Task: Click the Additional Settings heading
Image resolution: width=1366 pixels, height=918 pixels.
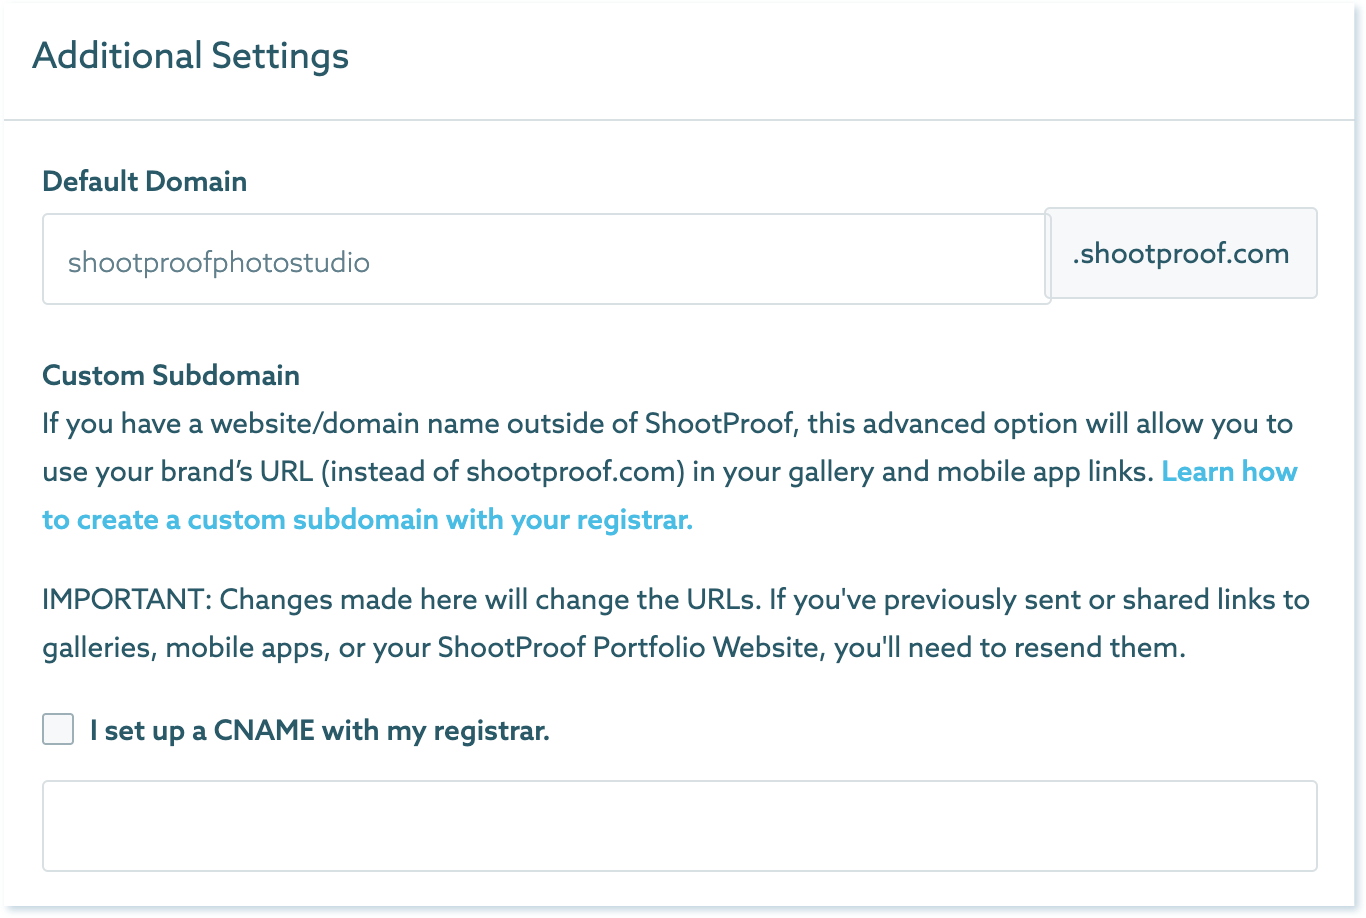Action: pyautogui.click(x=191, y=55)
